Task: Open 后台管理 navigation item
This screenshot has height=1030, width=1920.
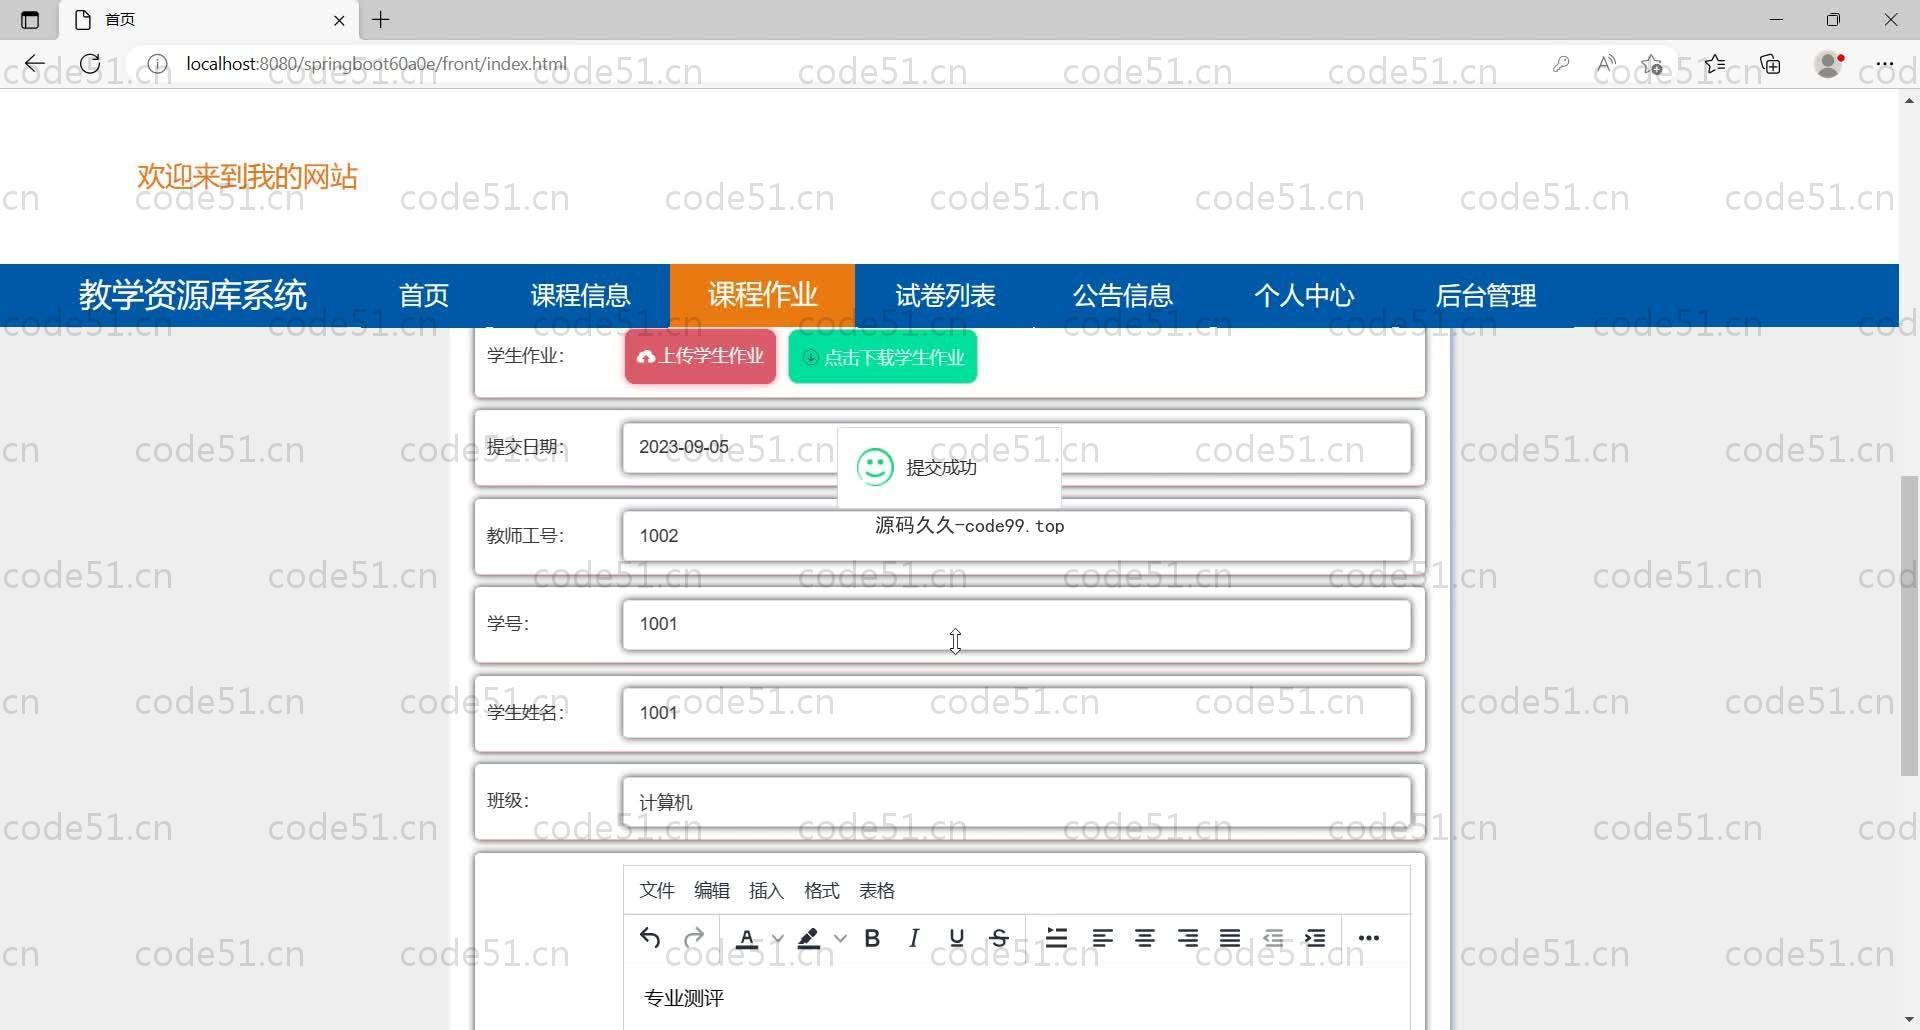Action: pyautogui.click(x=1486, y=295)
